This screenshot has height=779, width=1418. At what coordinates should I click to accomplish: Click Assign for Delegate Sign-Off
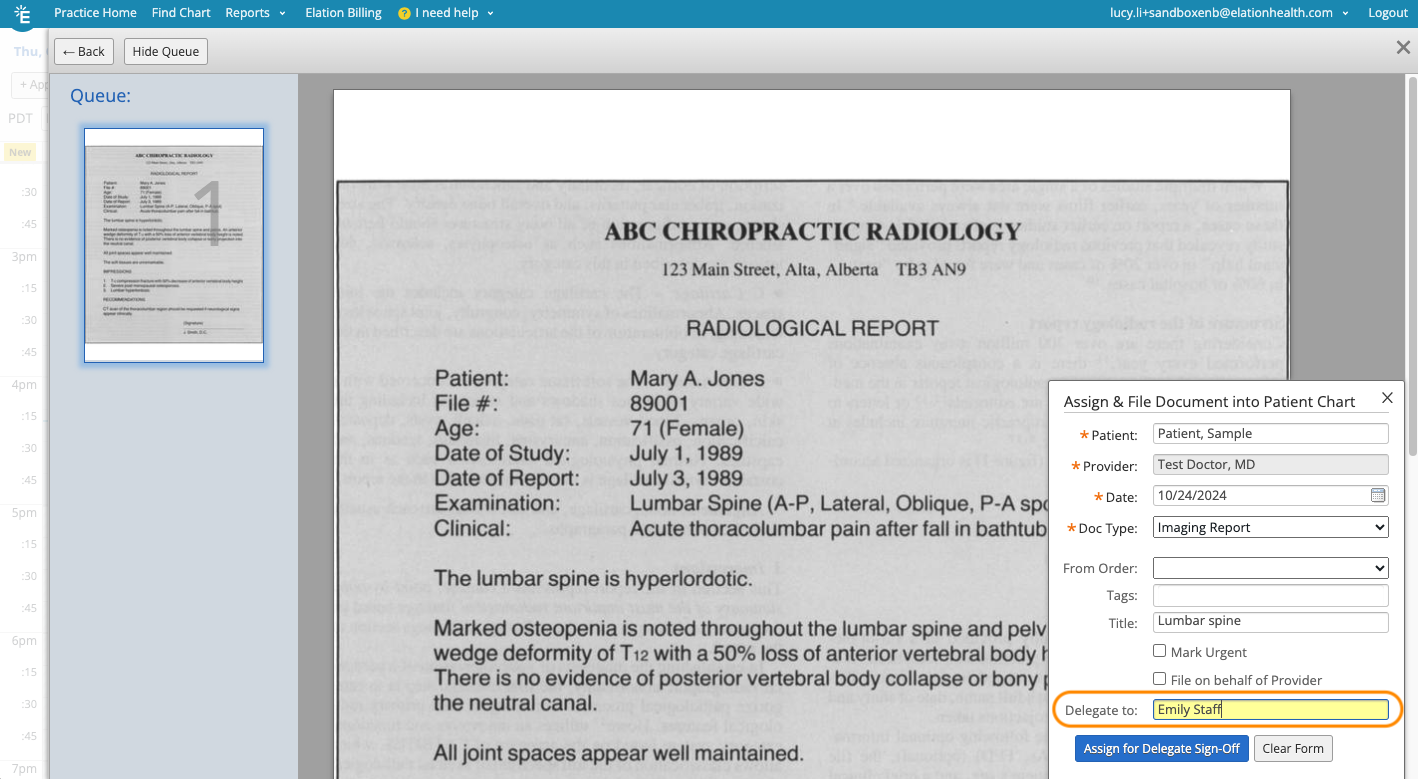[x=1161, y=748]
